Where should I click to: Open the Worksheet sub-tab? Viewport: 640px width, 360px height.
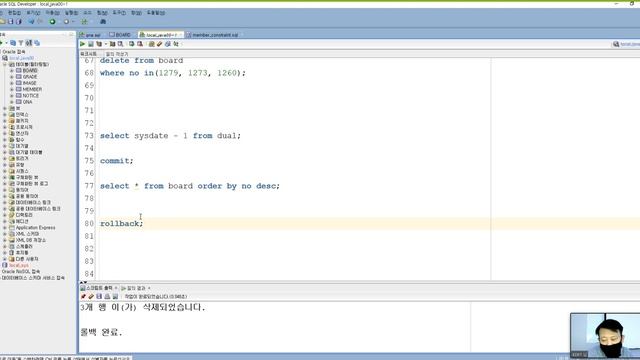point(88,54)
